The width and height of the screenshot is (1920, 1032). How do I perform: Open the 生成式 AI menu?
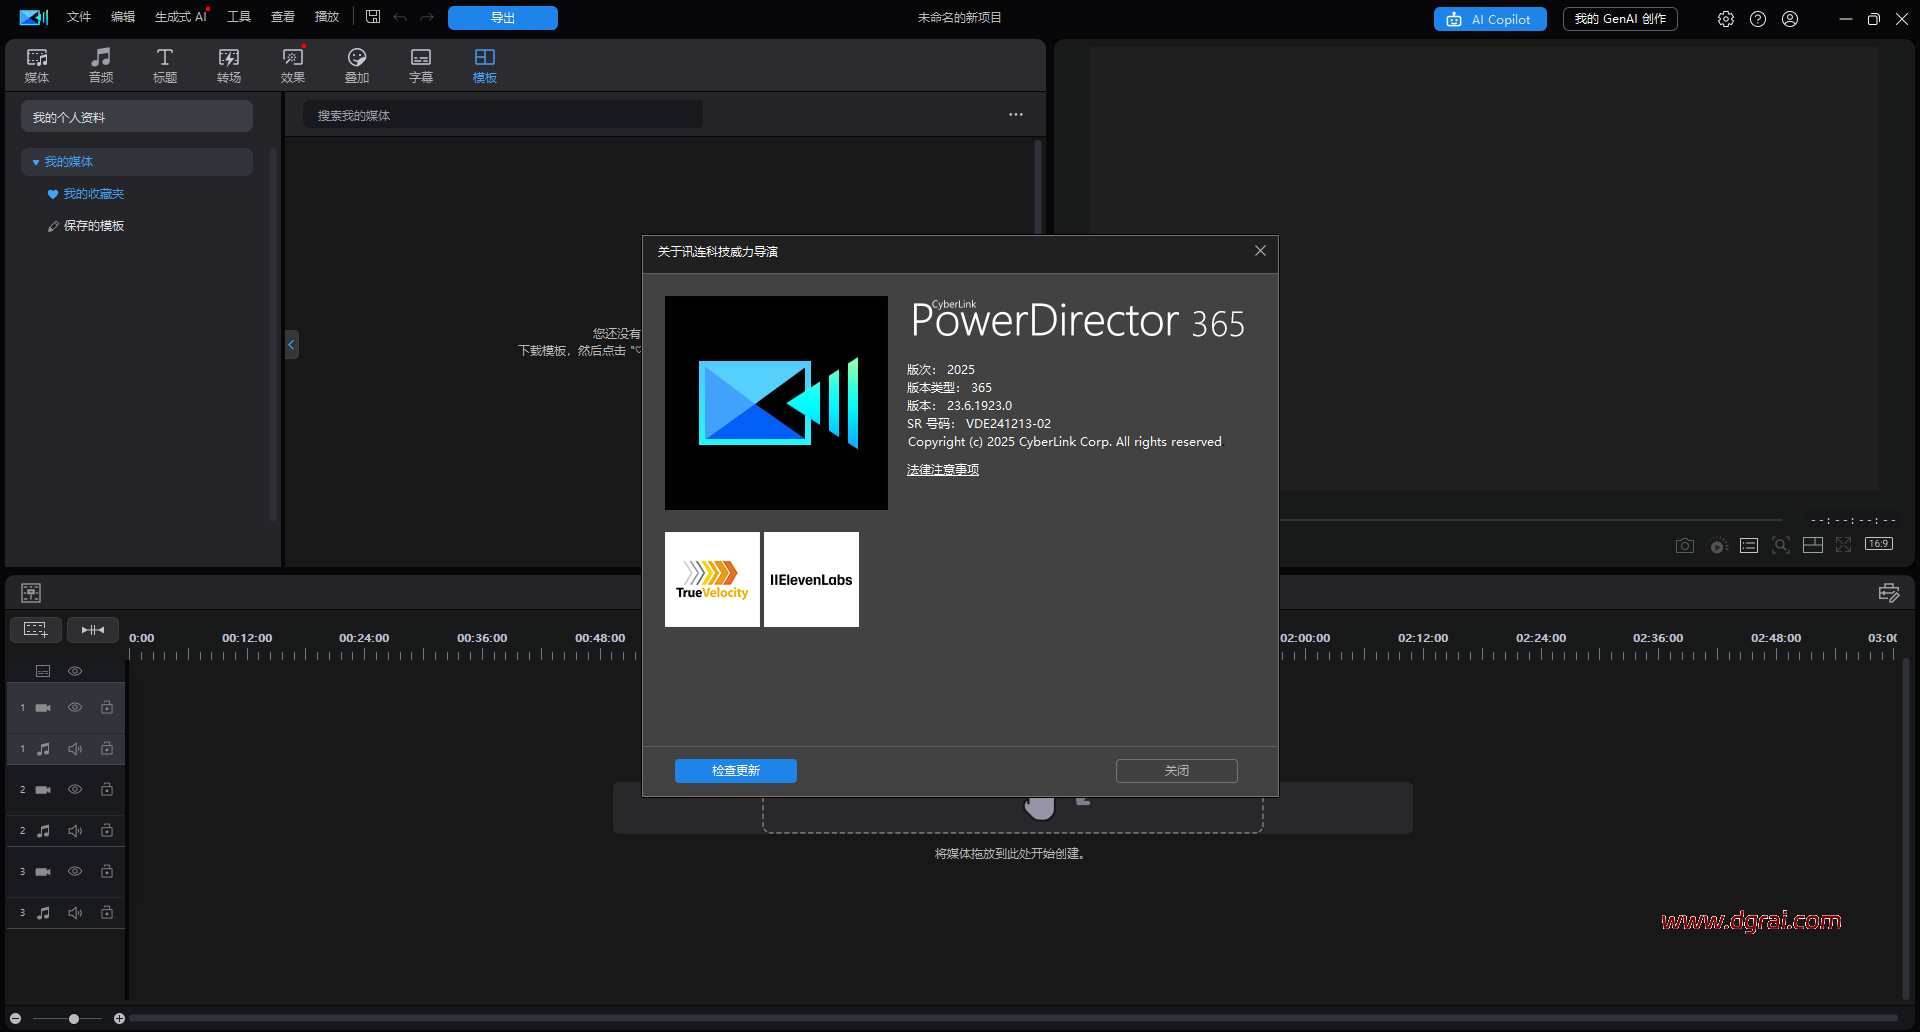(181, 17)
